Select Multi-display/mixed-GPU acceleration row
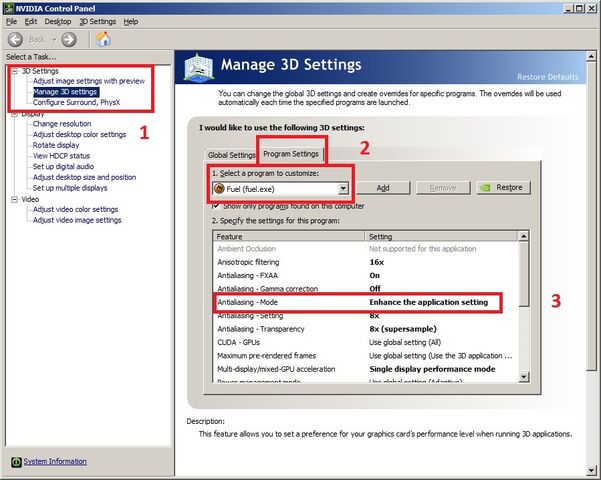This screenshot has height=480, width=601. pyautogui.click(x=366, y=369)
